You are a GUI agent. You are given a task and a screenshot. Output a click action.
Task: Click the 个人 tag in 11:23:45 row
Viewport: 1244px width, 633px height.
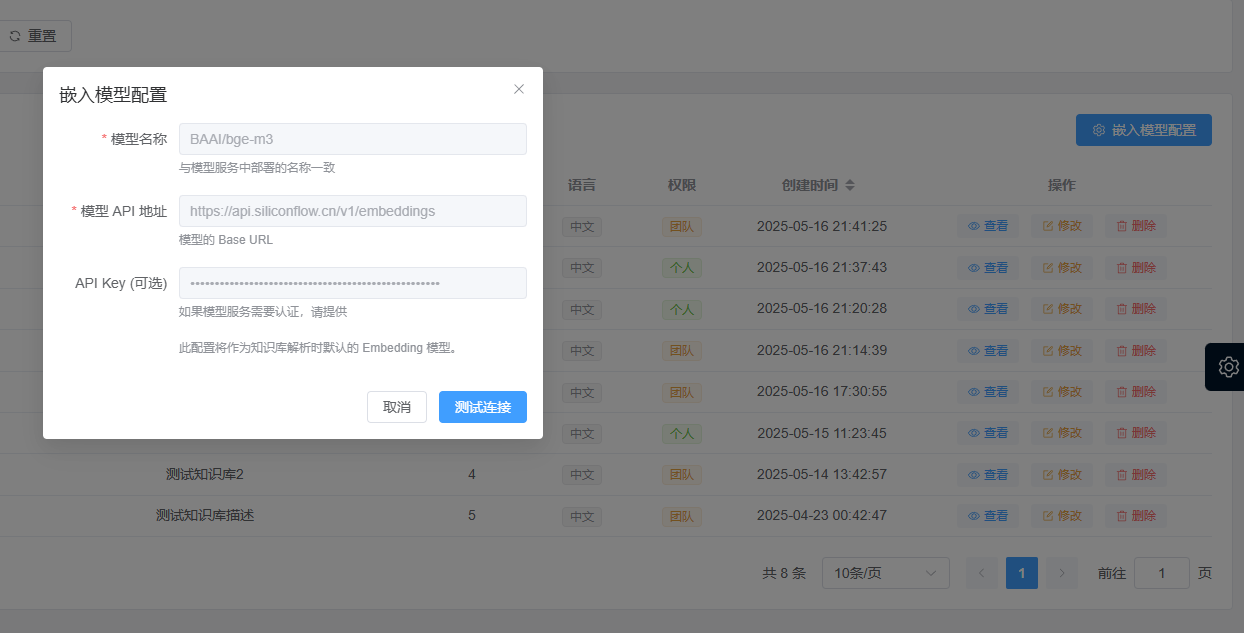point(682,433)
